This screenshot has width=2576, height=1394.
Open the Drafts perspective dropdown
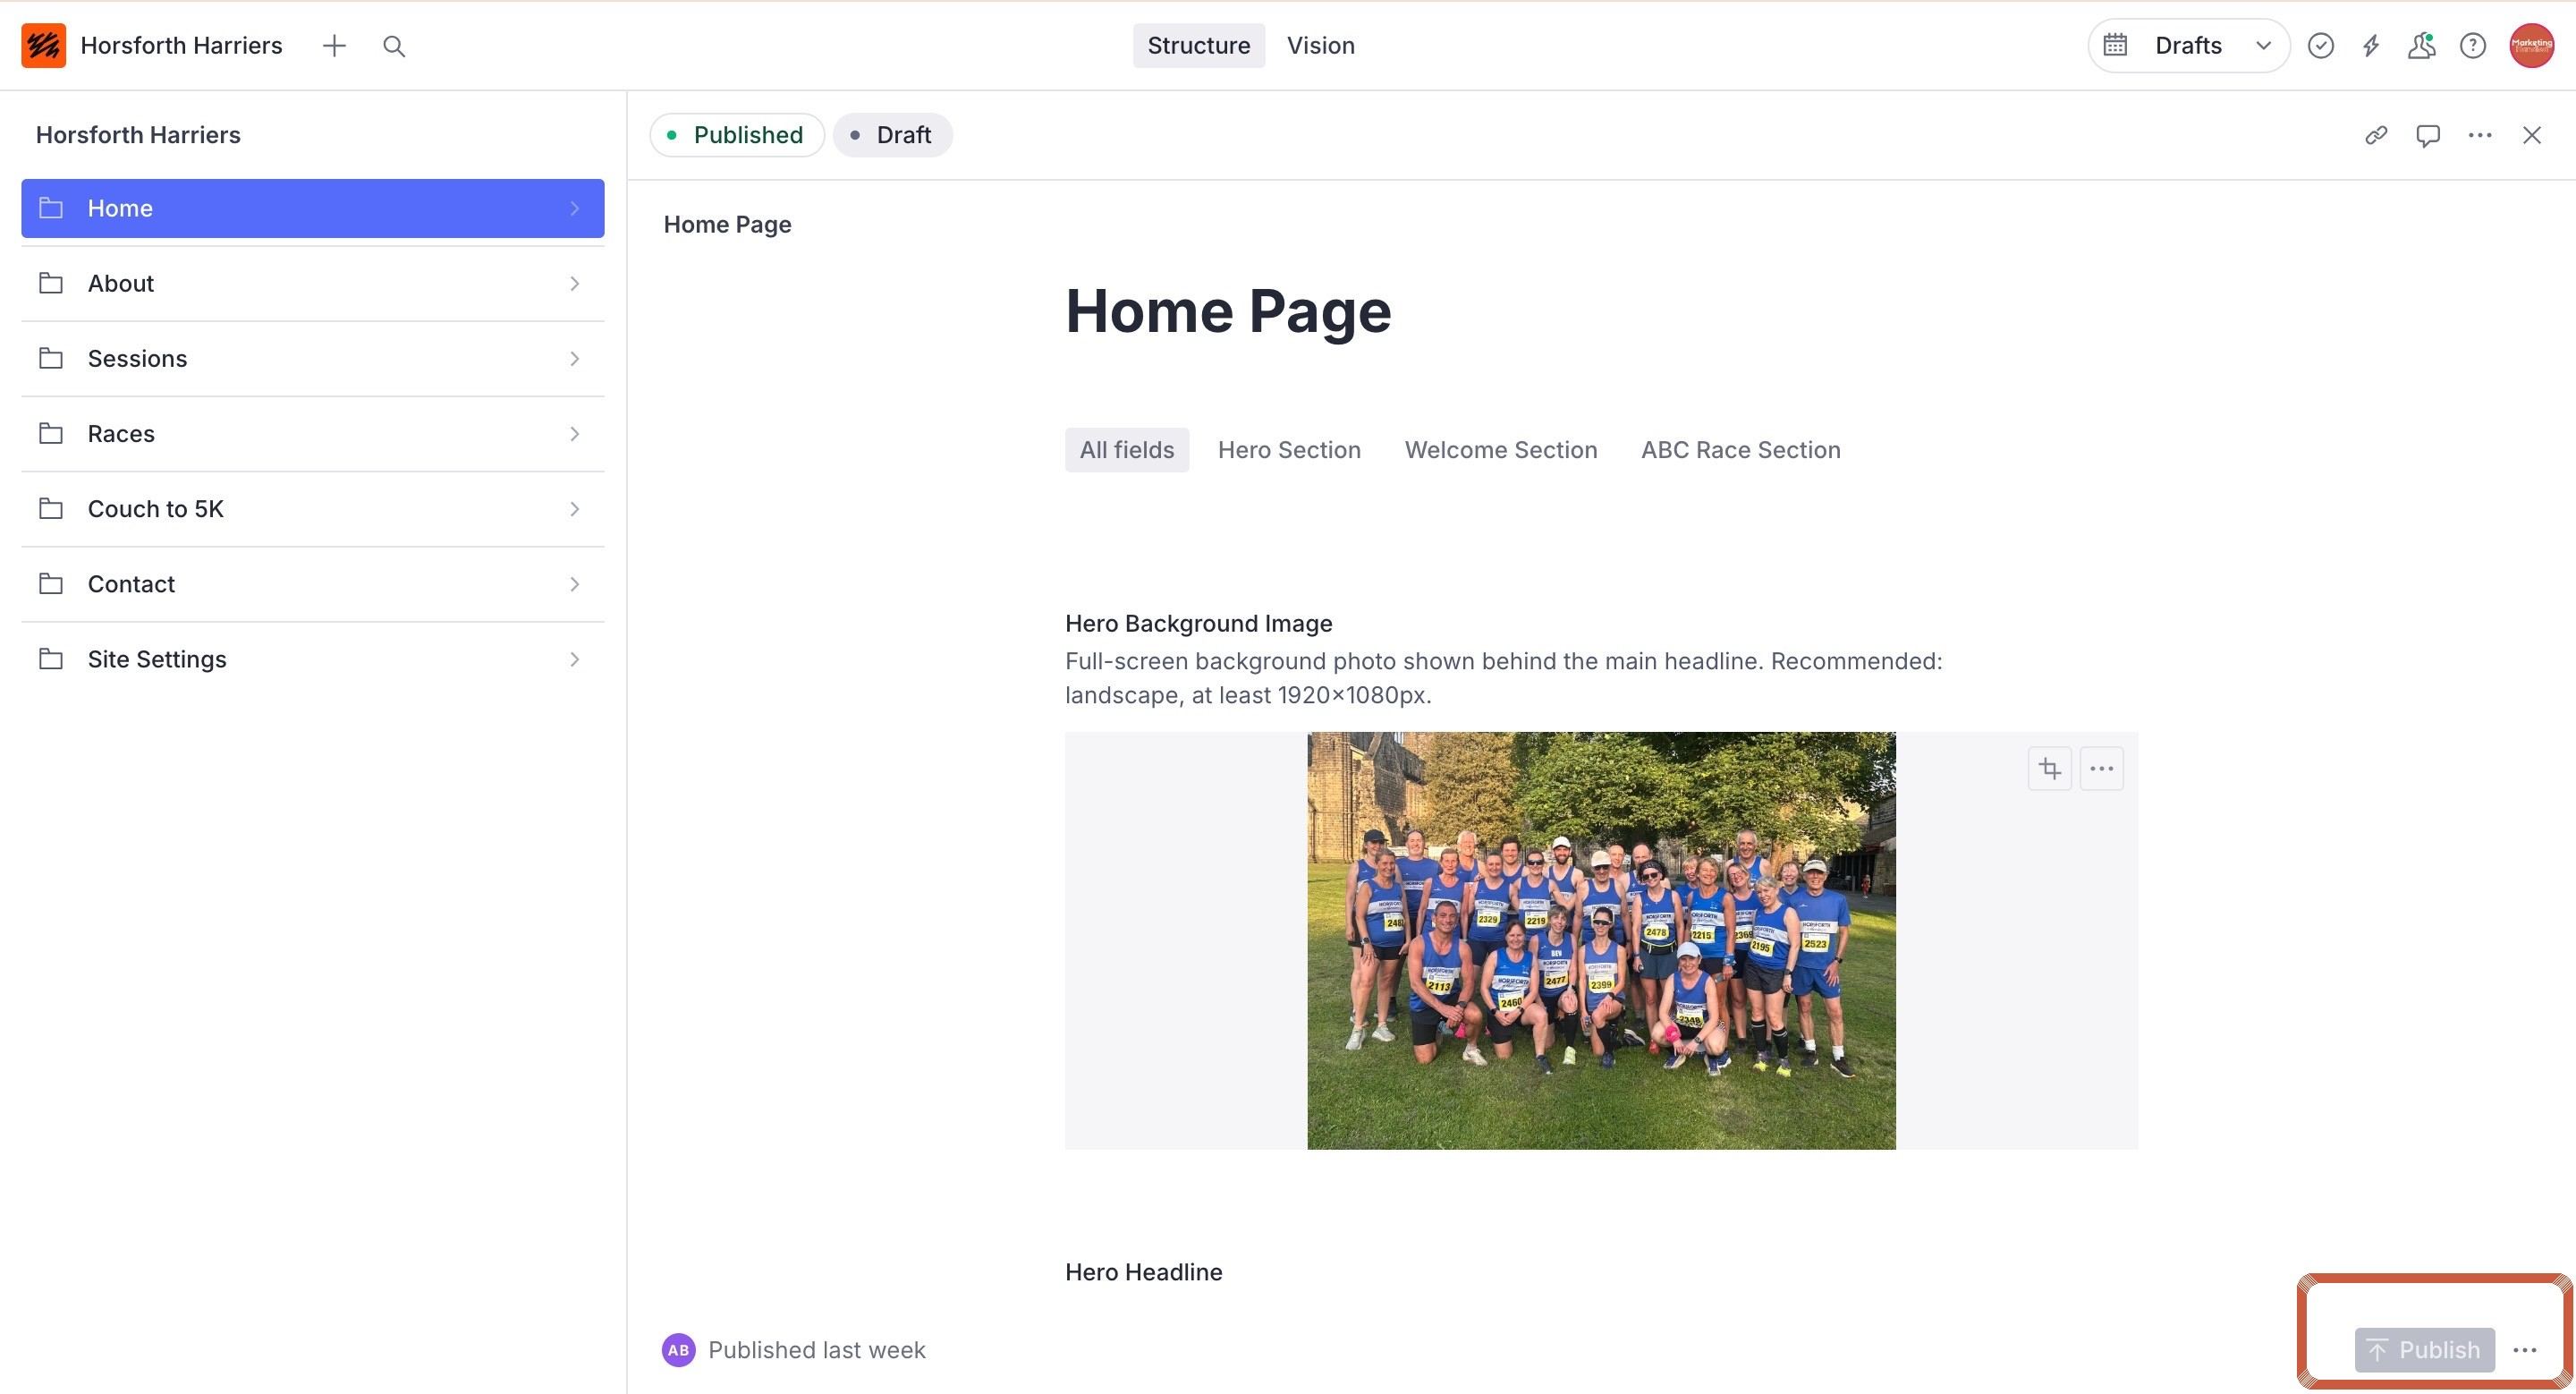[2189, 46]
